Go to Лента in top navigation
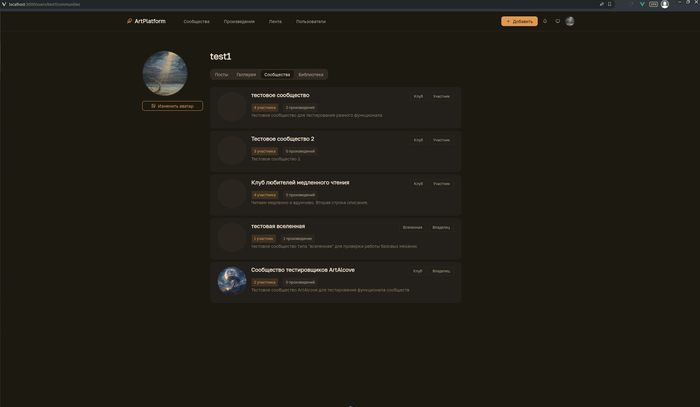Screen dimensions: 700x407 tap(275, 21)
